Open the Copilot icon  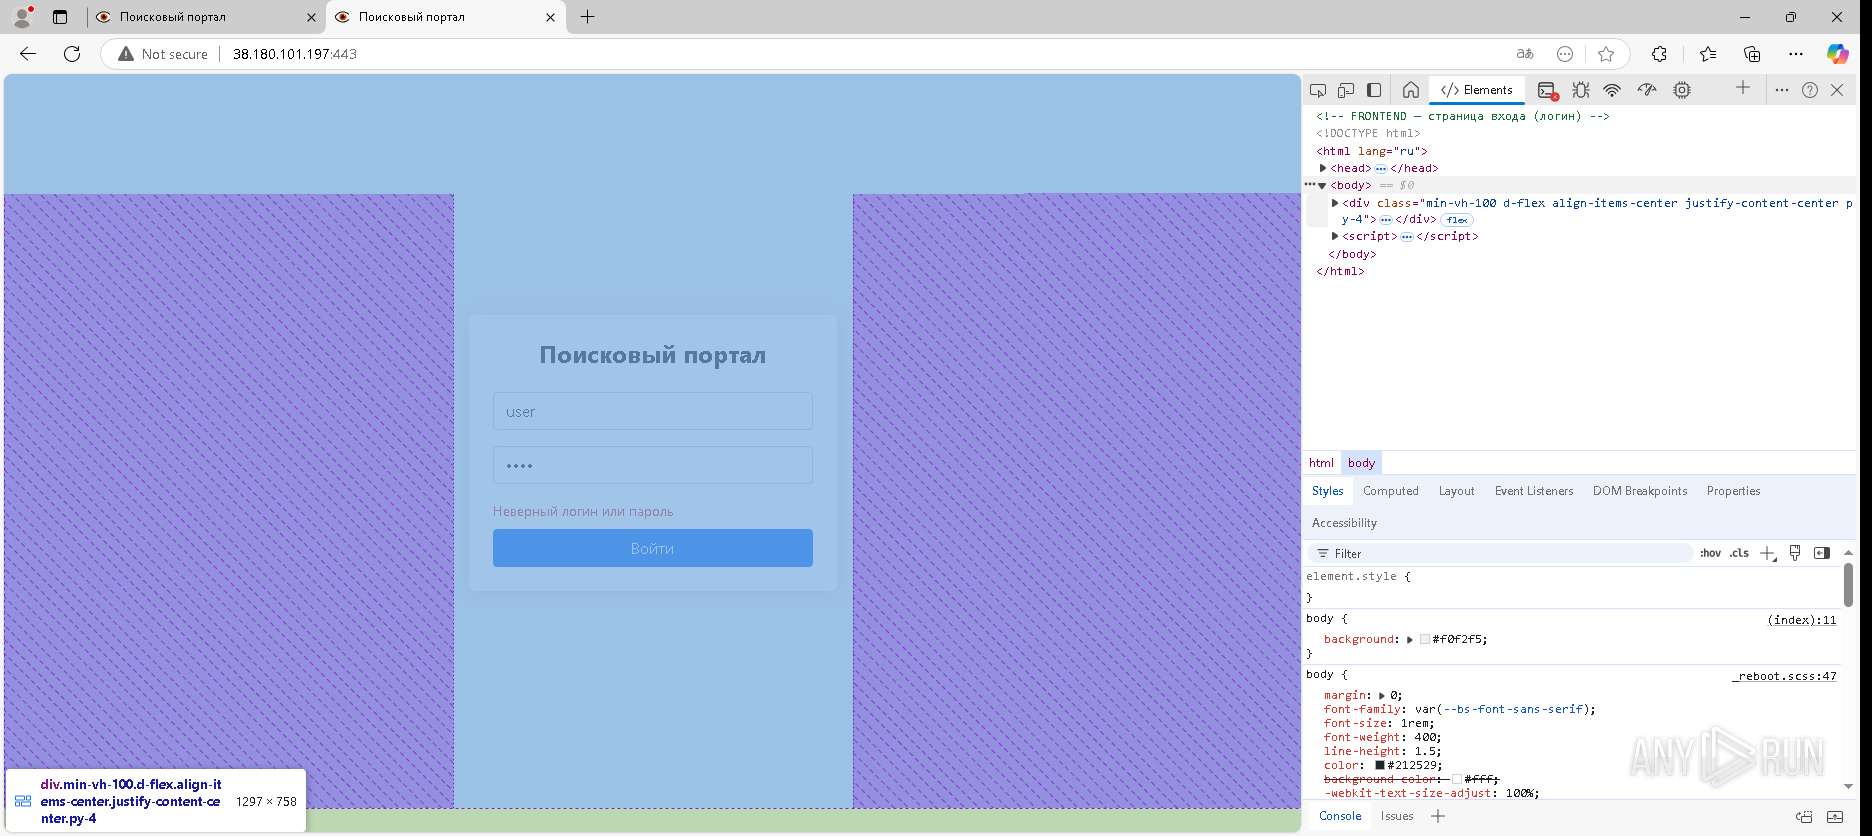[x=1838, y=54]
